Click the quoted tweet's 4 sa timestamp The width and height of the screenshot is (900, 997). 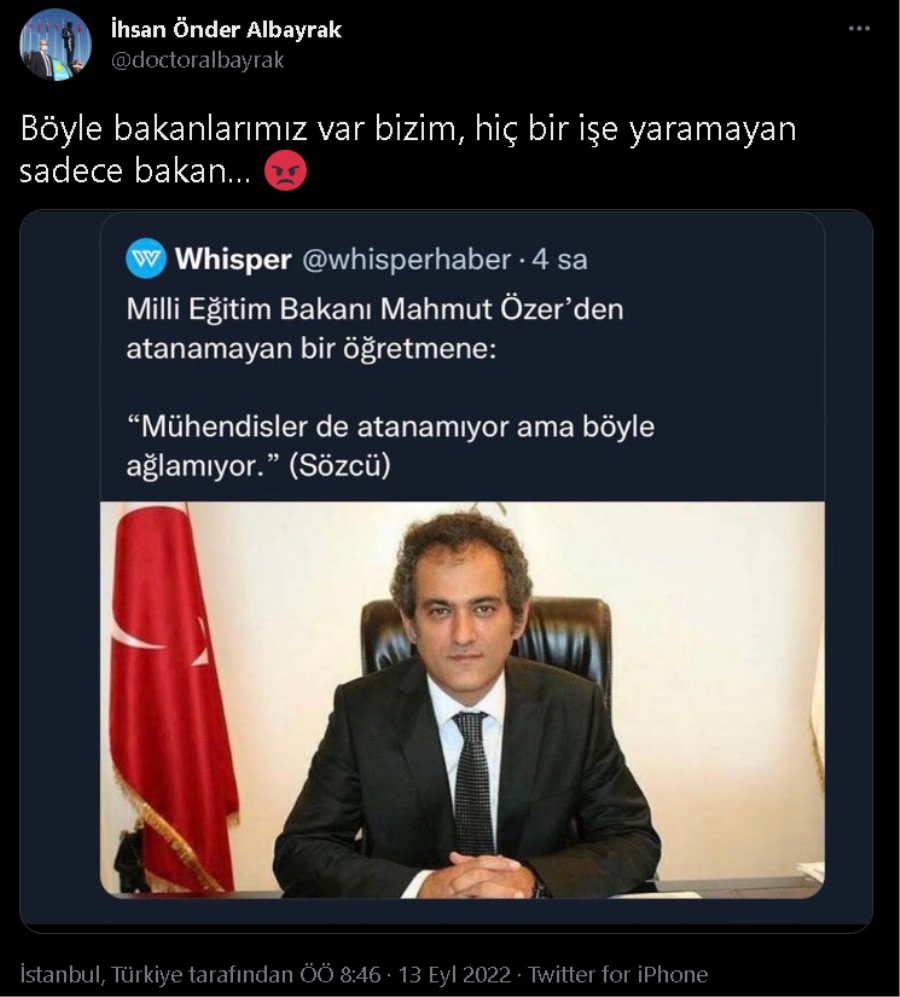tap(559, 259)
